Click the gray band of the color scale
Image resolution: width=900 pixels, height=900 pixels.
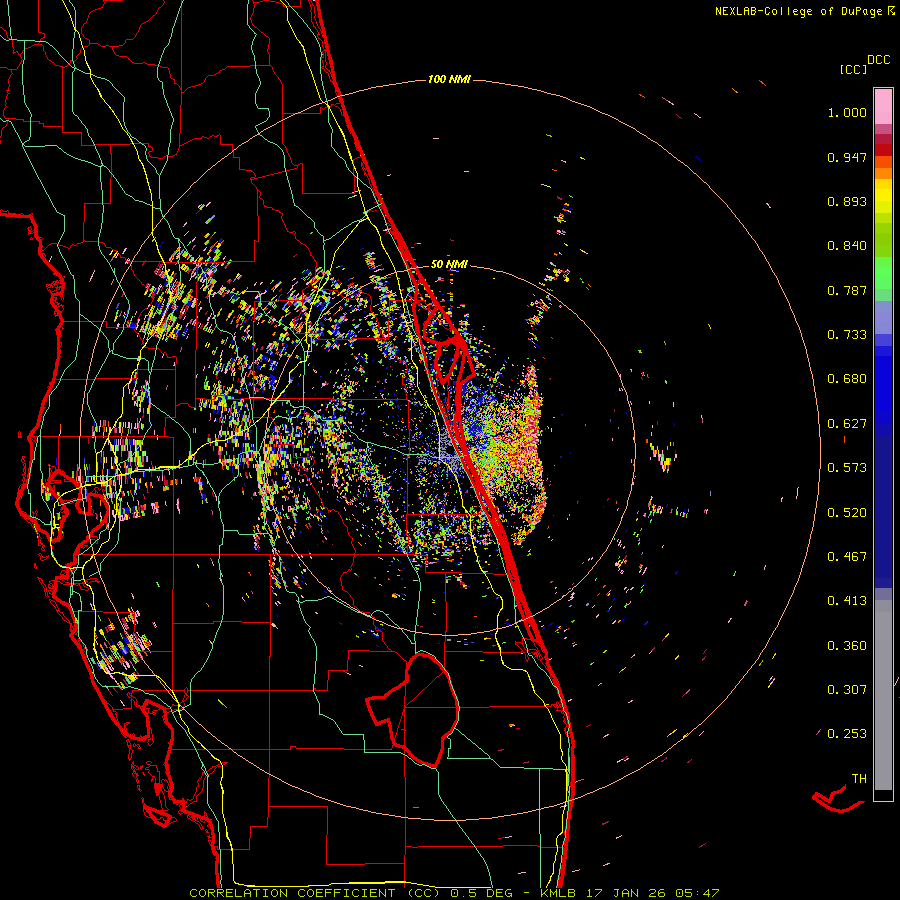click(x=883, y=695)
